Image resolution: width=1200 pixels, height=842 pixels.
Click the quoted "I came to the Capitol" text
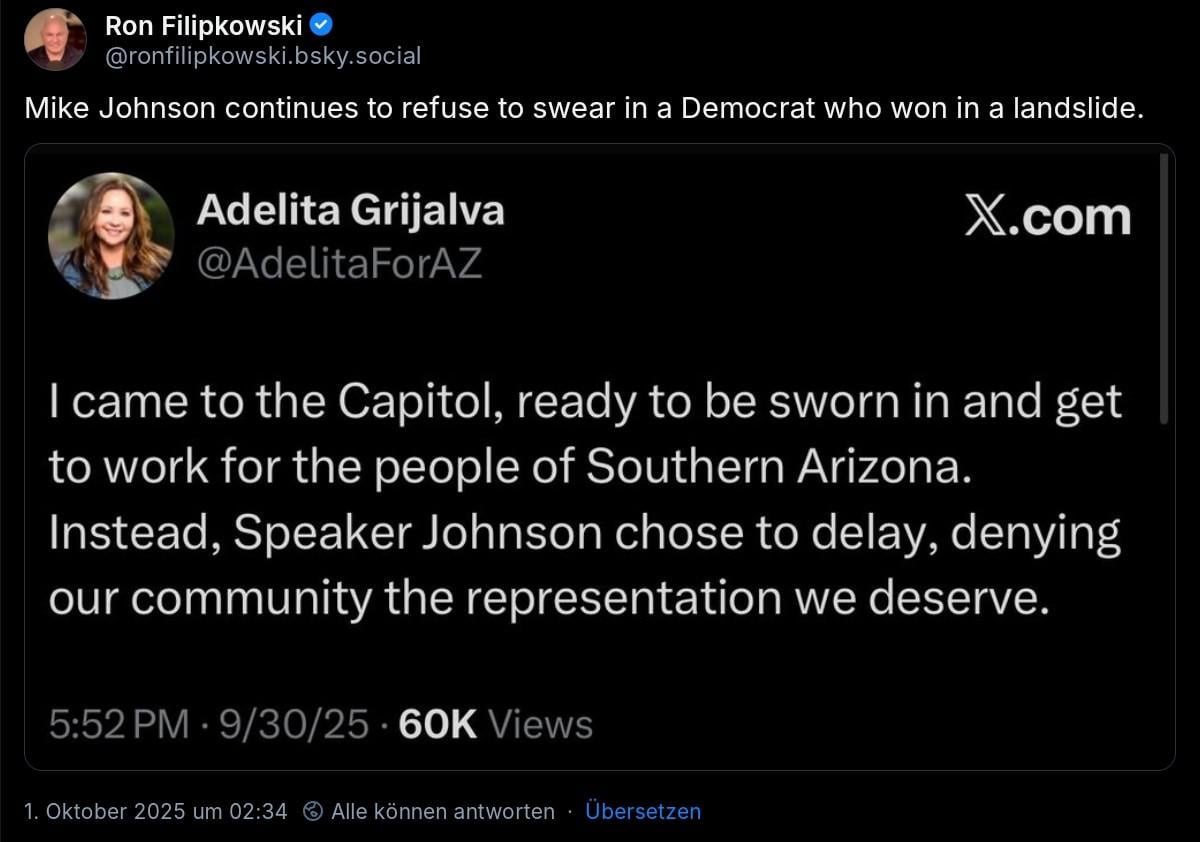(x=585, y=403)
